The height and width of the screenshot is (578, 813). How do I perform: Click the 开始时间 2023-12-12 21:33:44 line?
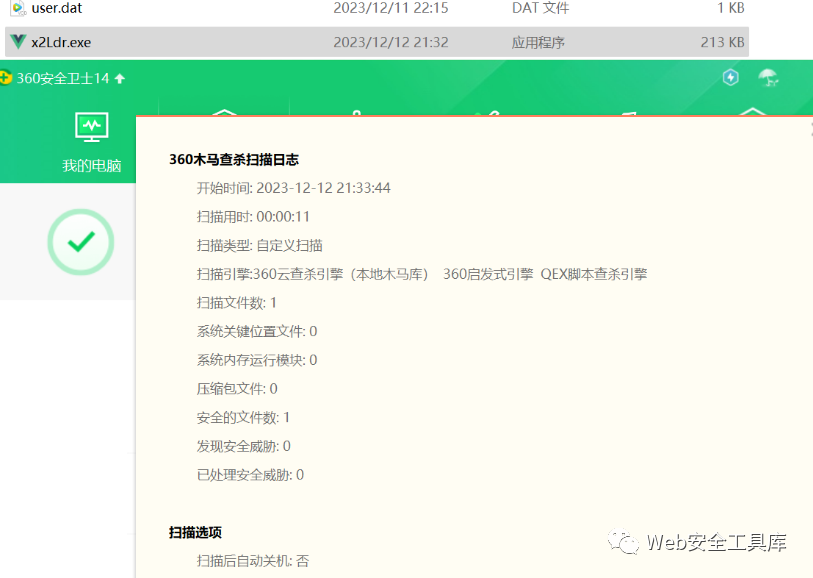pos(293,188)
